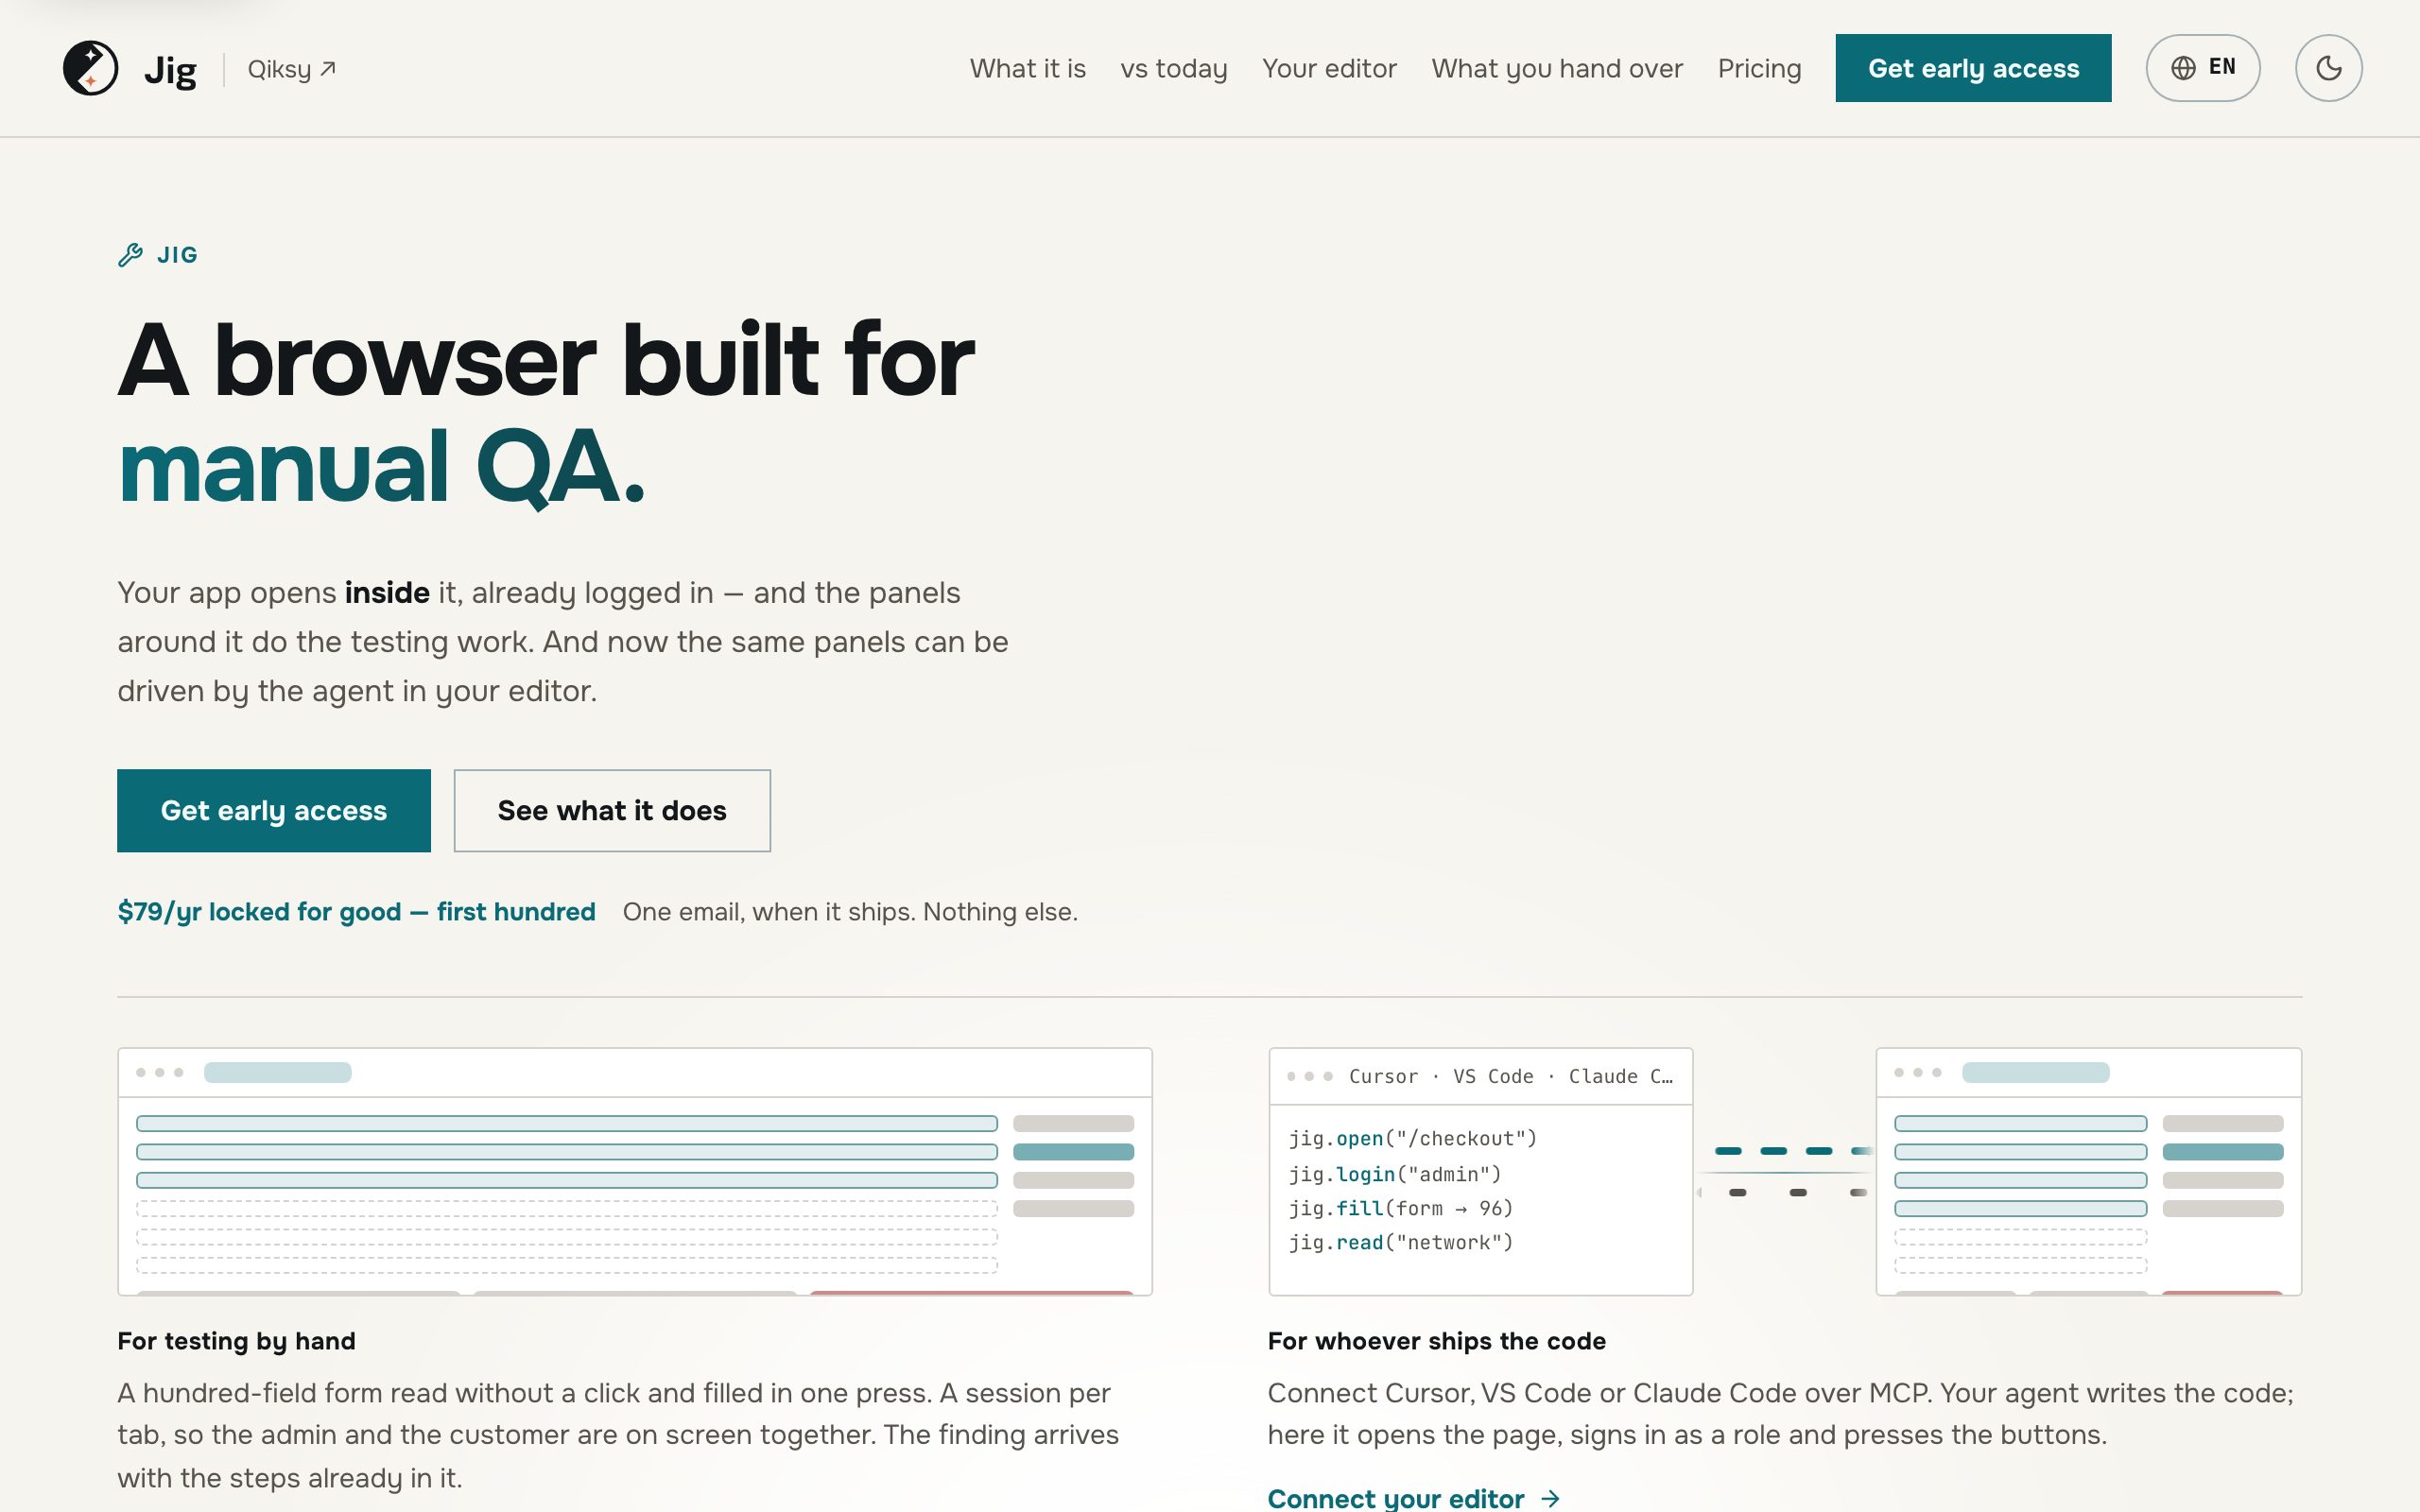The image size is (2420, 1512).
Task: Click the hero Get early access button
Action: click(274, 810)
